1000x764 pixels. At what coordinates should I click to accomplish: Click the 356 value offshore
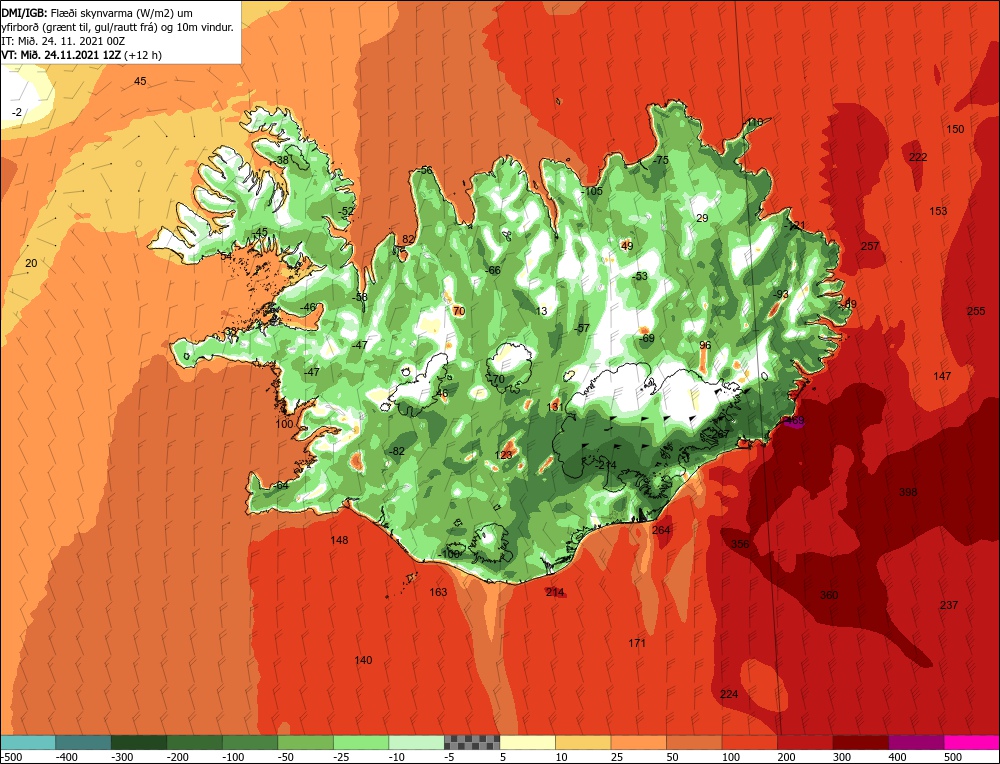tap(740, 544)
